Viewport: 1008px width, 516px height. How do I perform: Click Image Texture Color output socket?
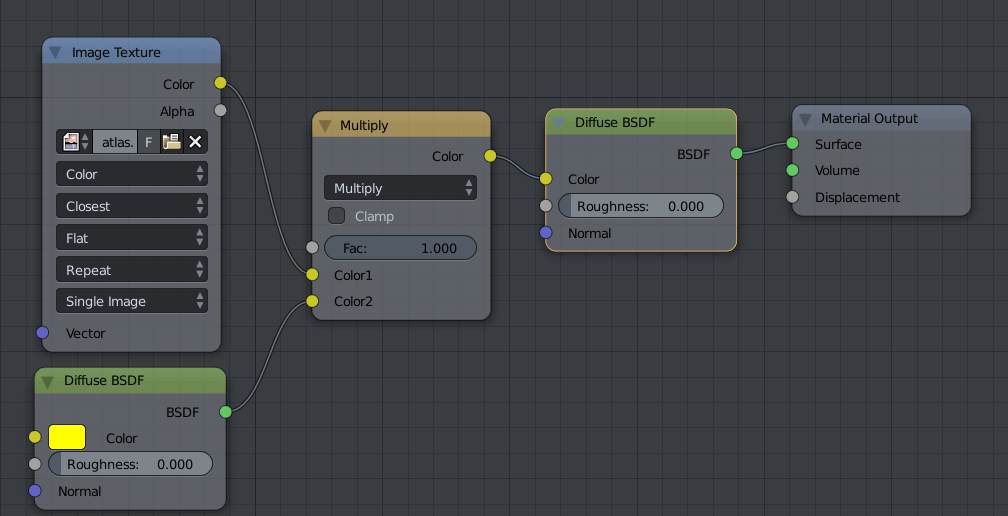[220, 82]
